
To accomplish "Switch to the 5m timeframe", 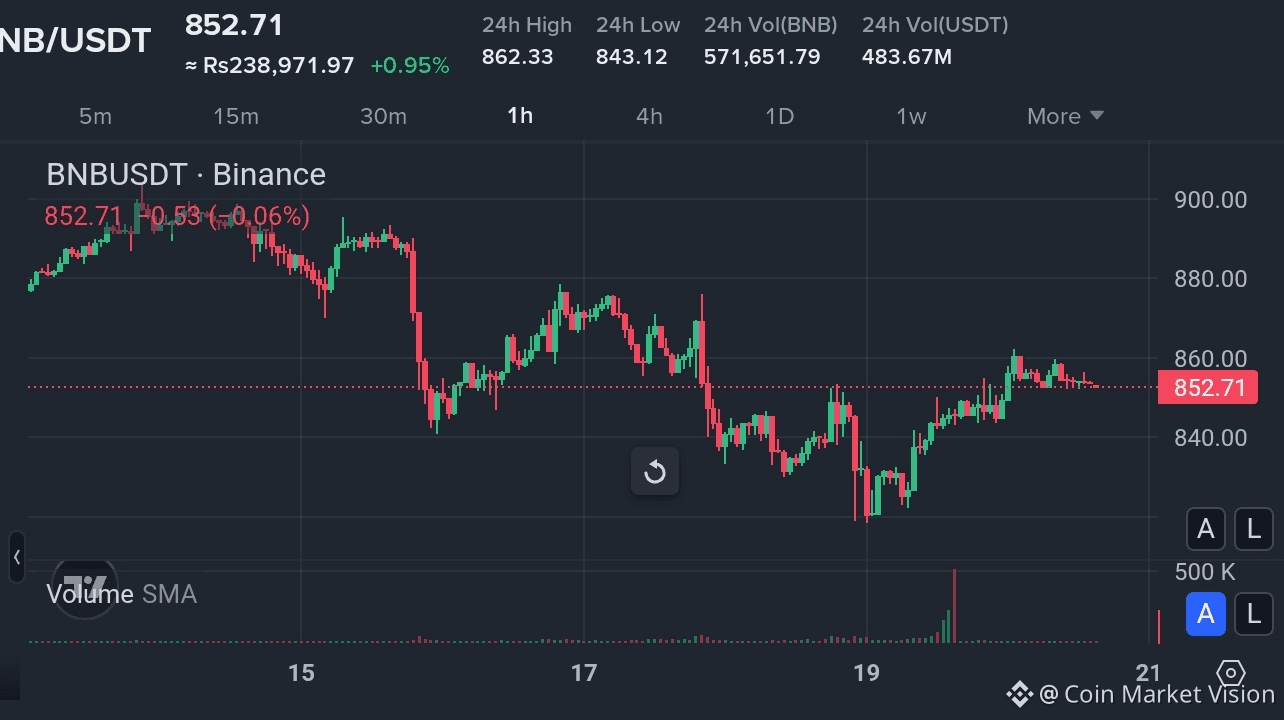I will tap(95, 116).
